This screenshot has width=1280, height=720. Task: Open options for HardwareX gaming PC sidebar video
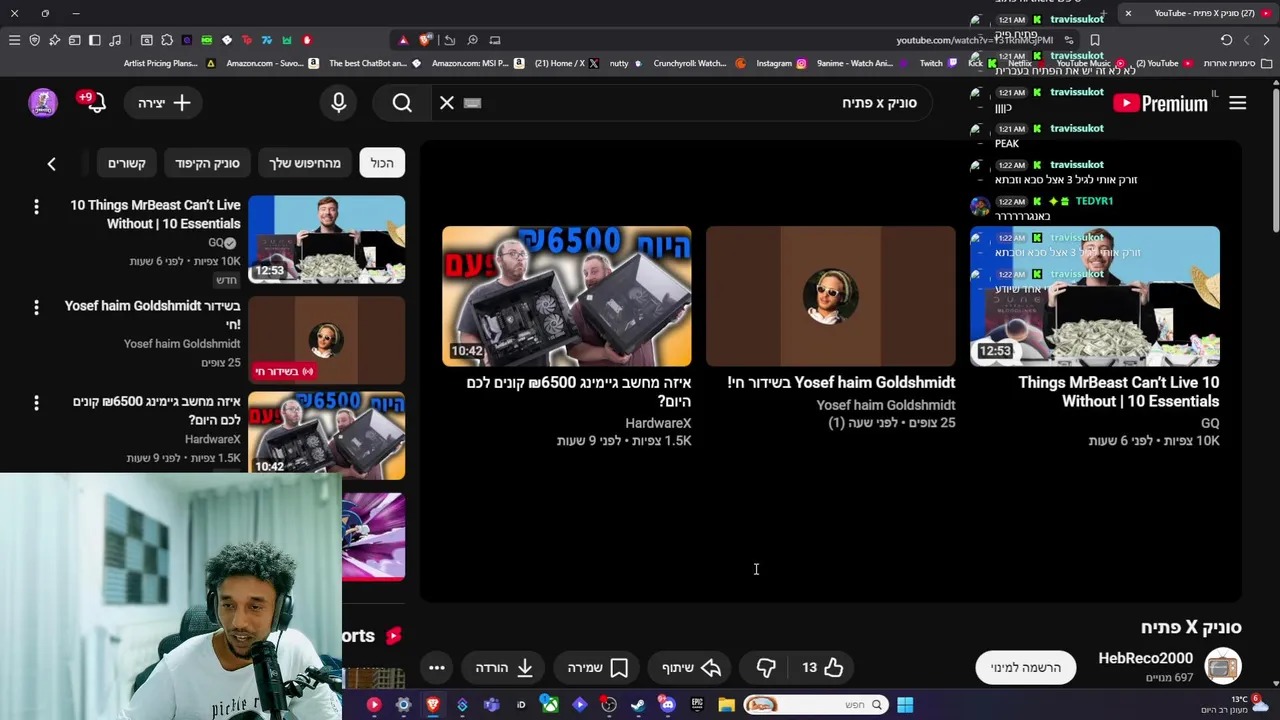coord(36,403)
